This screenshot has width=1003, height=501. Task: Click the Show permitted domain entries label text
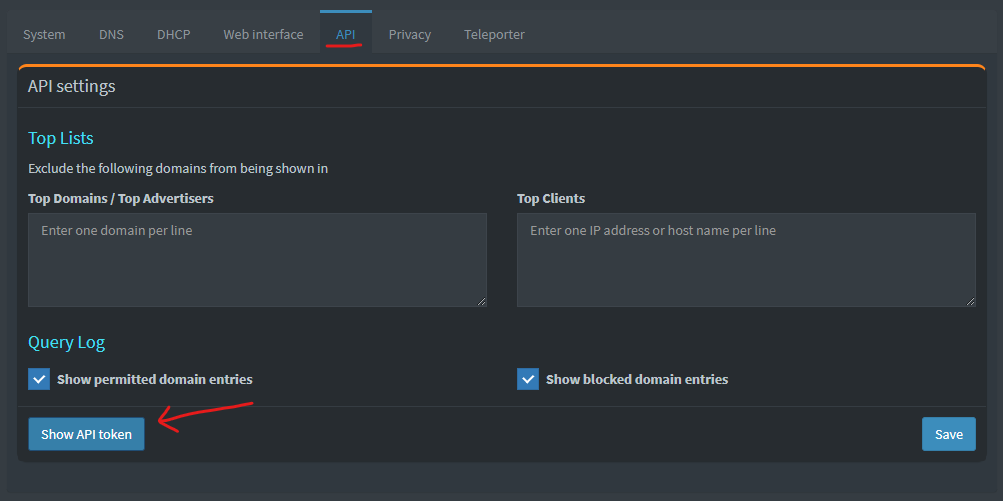pyautogui.click(x=155, y=380)
